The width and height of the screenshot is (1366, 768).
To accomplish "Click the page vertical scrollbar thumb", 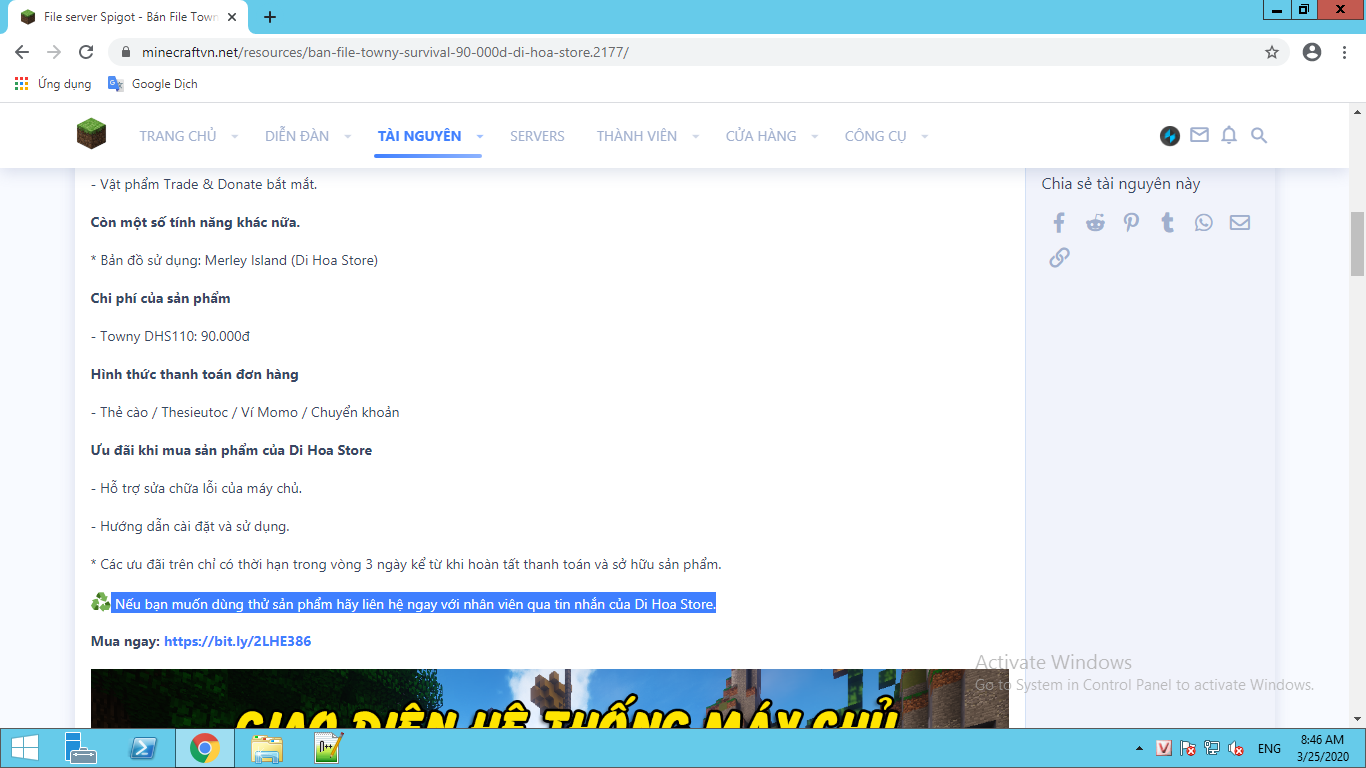I will tap(1357, 243).
